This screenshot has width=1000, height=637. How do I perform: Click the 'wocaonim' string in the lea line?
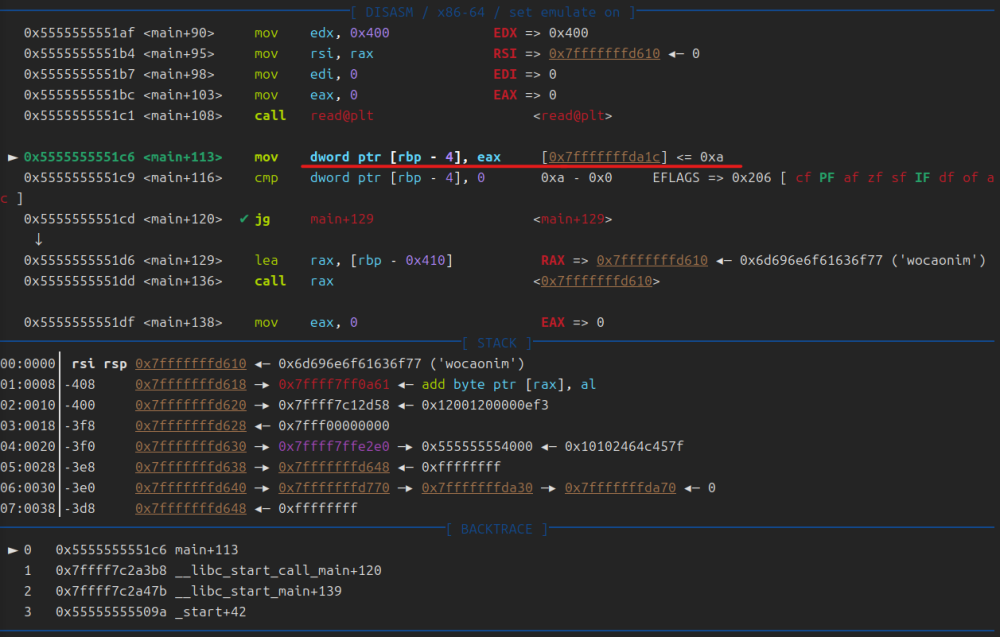coord(945,260)
